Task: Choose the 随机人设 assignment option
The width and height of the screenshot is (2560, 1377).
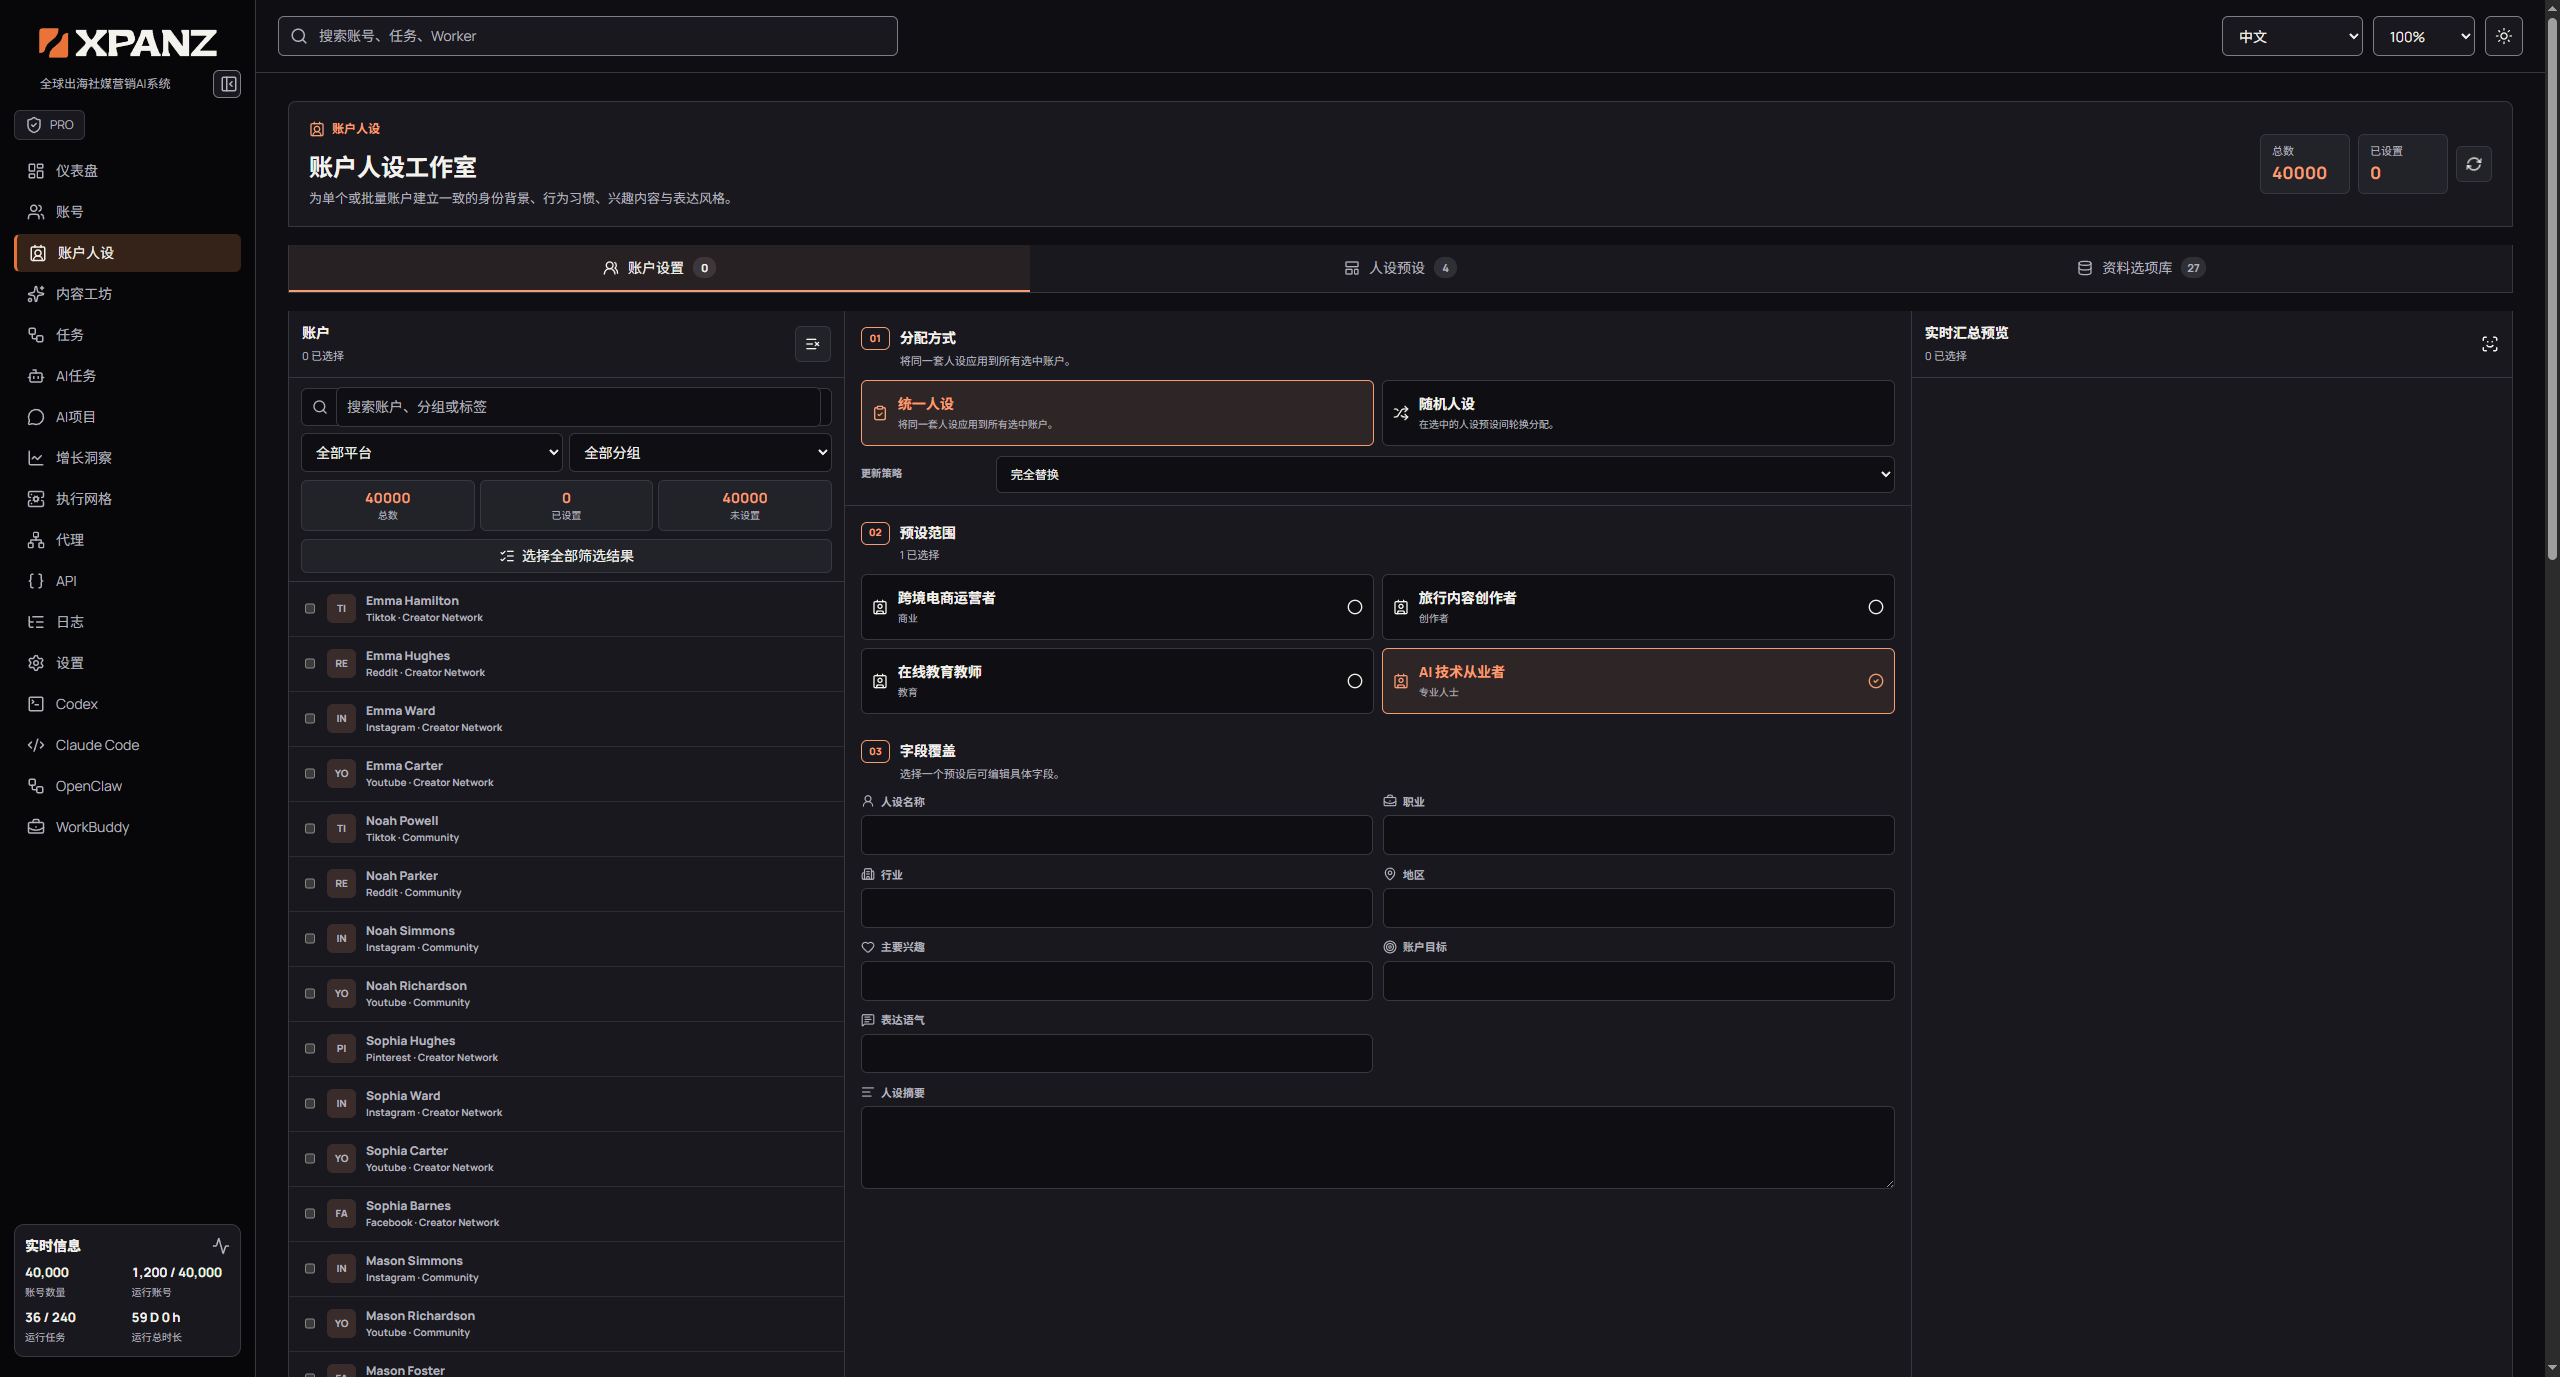Action: coord(1637,413)
